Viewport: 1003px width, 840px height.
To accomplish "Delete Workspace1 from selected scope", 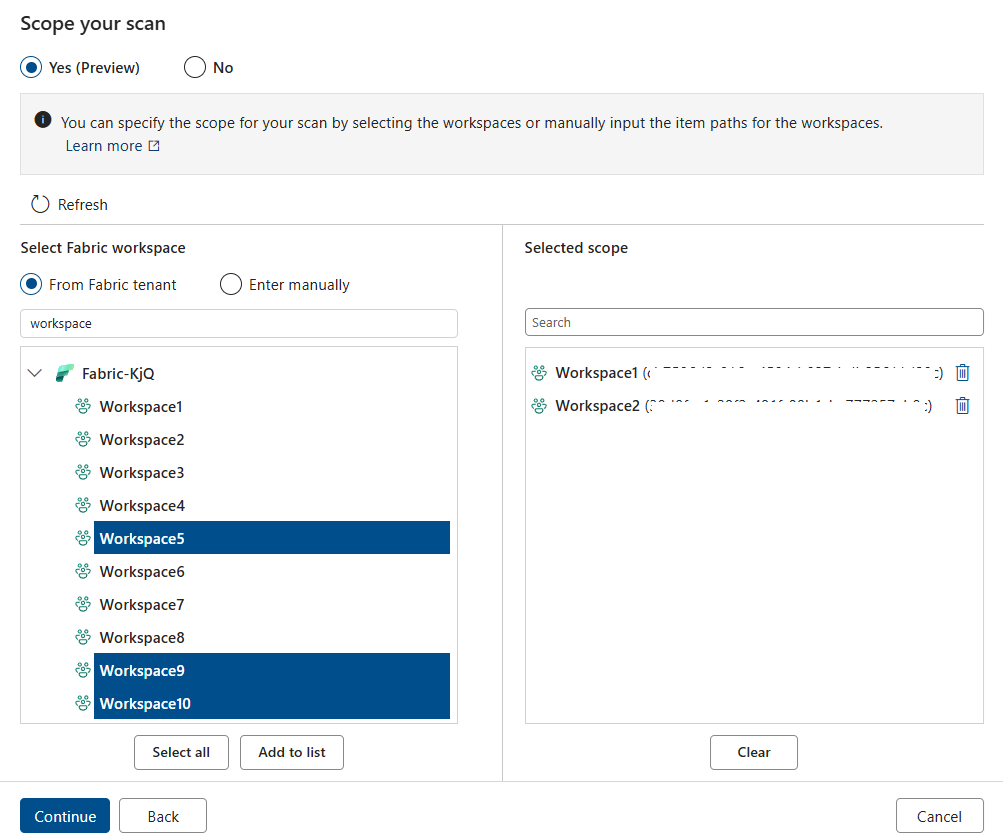I will click(x=962, y=372).
